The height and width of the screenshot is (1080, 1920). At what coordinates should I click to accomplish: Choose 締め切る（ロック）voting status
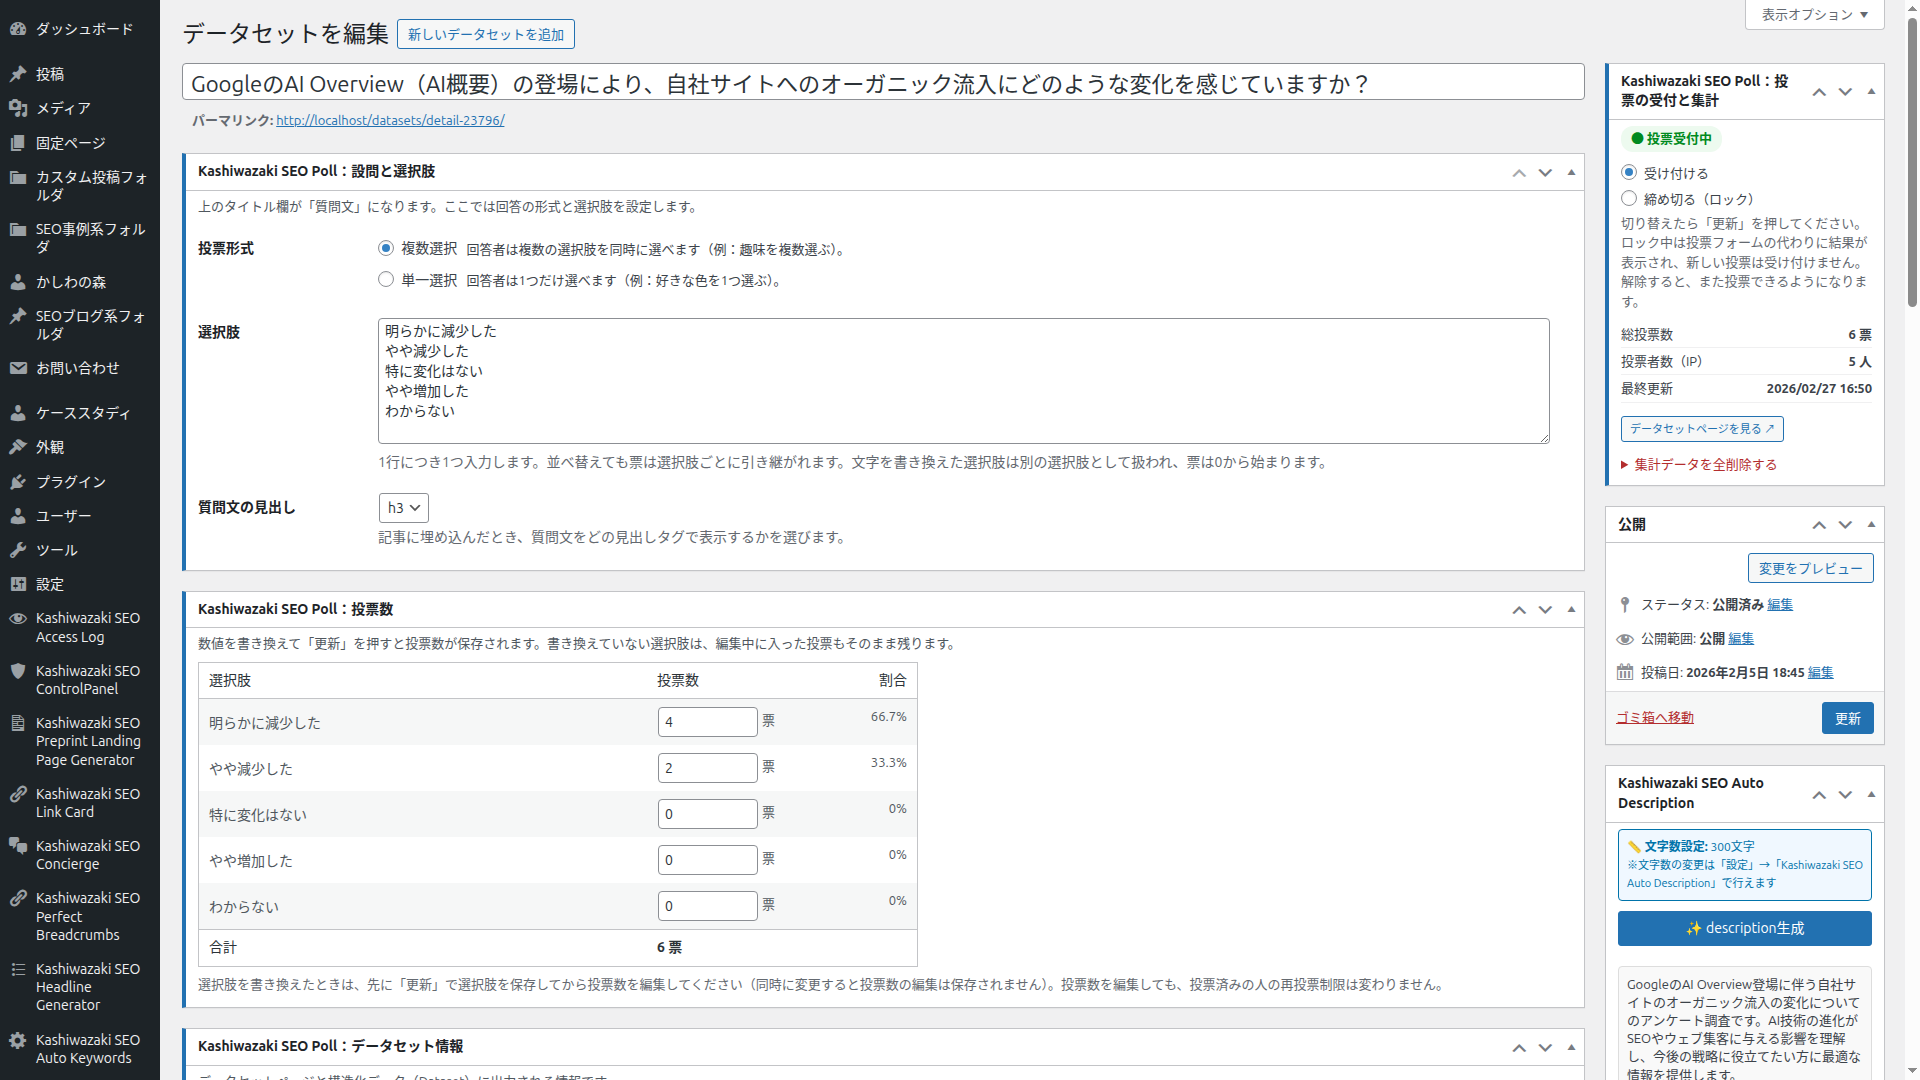click(x=1629, y=198)
